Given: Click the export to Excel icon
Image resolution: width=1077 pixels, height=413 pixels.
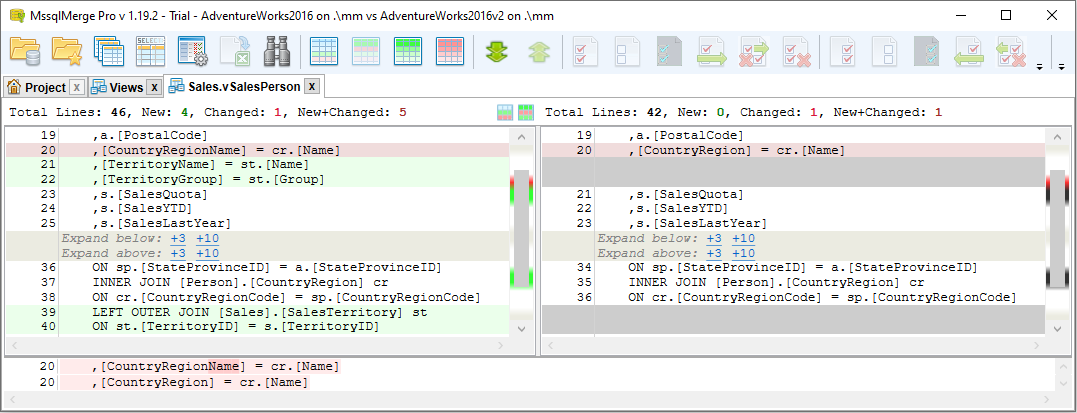Looking at the screenshot, I should pyautogui.click(x=234, y=52).
